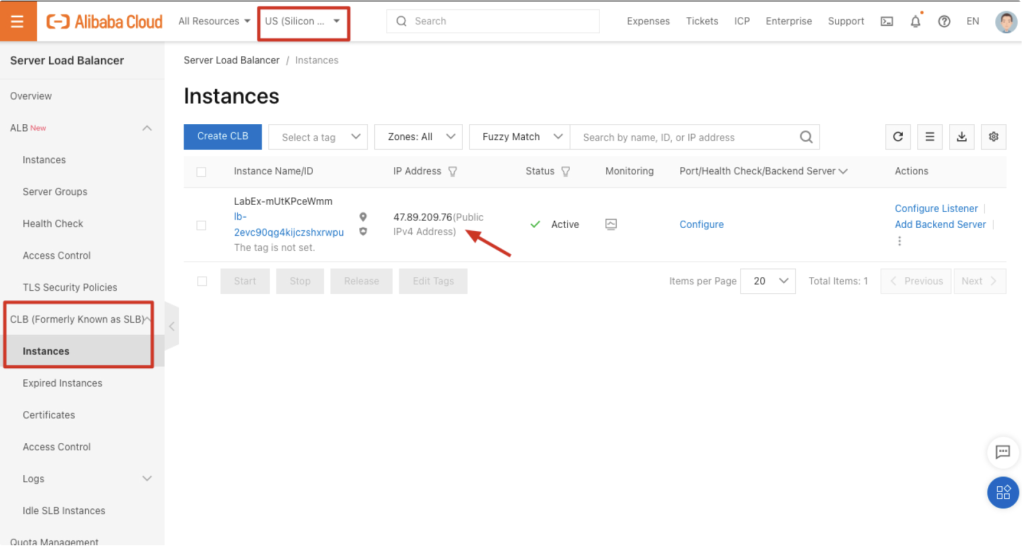Download the instance list
This screenshot has height=547, width=1024.
(x=961, y=137)
